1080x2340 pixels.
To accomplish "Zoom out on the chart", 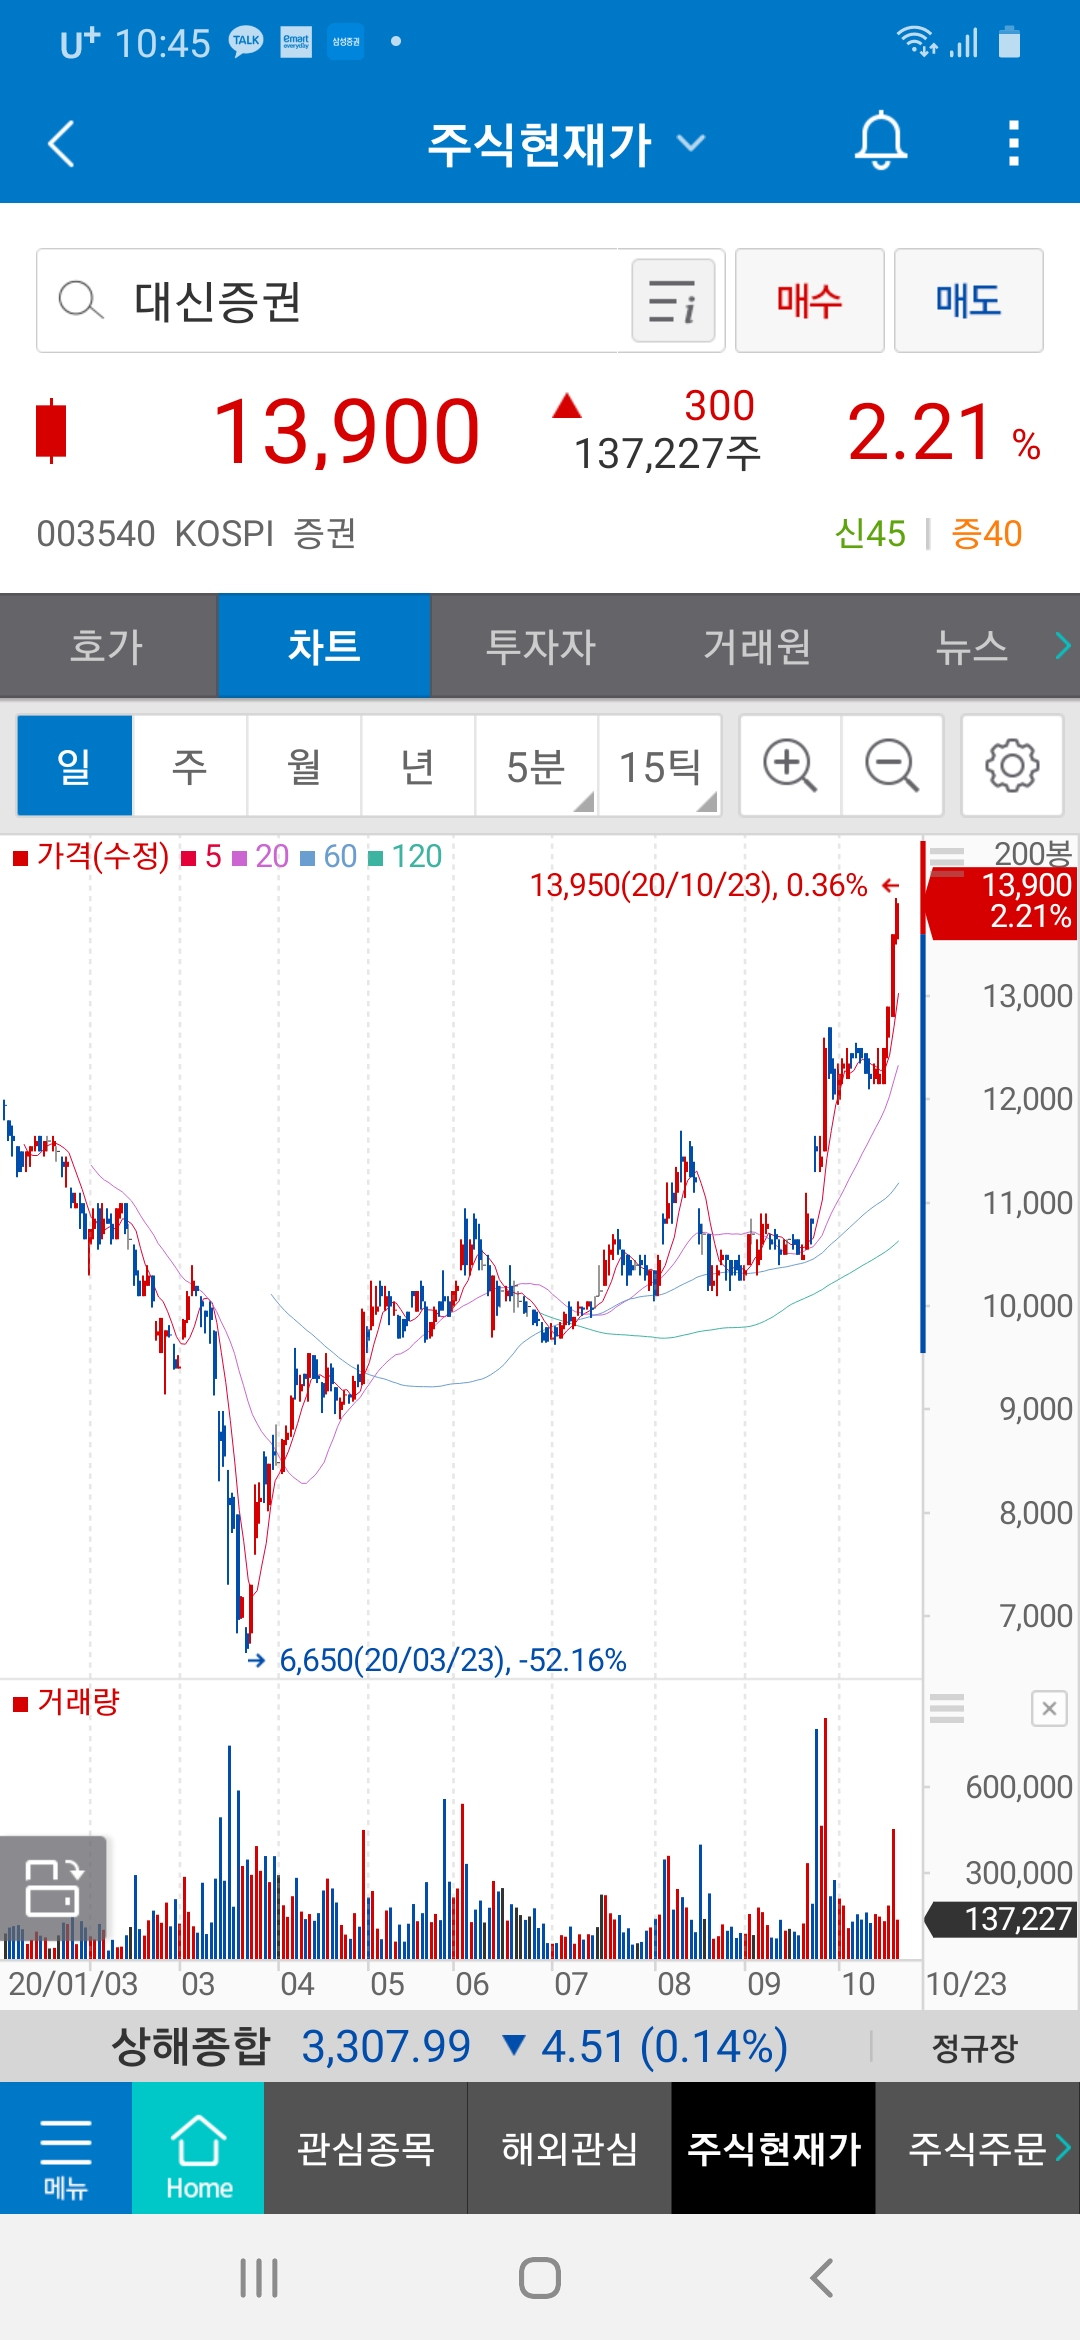I will [x=891, y=766].
